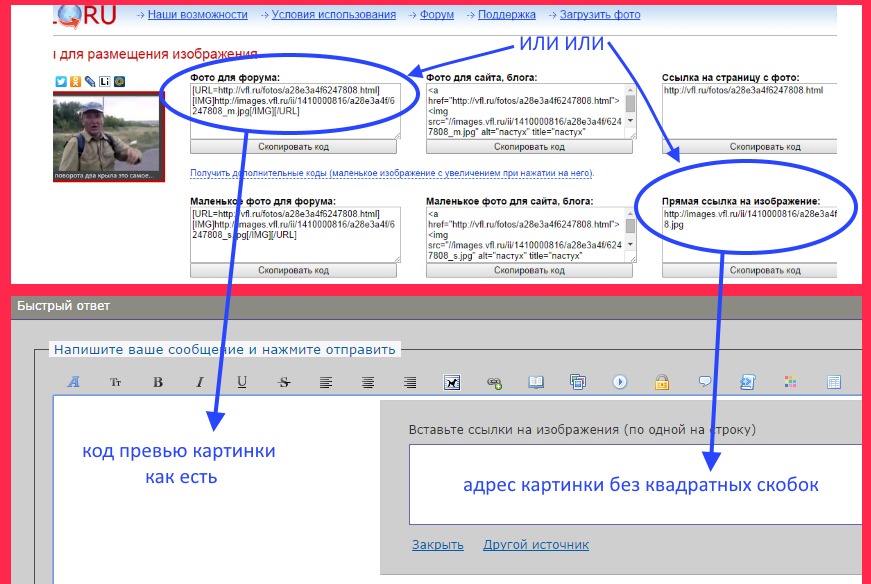Click the padlock hidden-text icon
The height and width of the screenshot is (584, 871).
pyautogui.click(x=662, y=382)
